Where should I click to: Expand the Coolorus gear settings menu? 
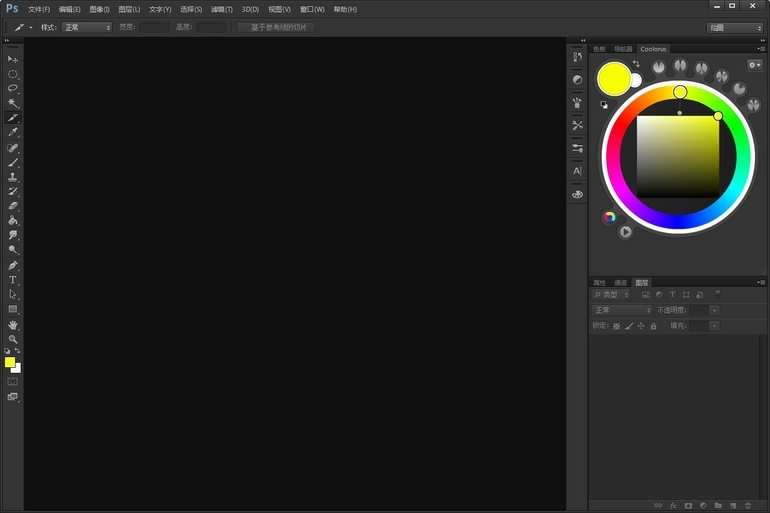pyautogui.click(x=755, y=65)
